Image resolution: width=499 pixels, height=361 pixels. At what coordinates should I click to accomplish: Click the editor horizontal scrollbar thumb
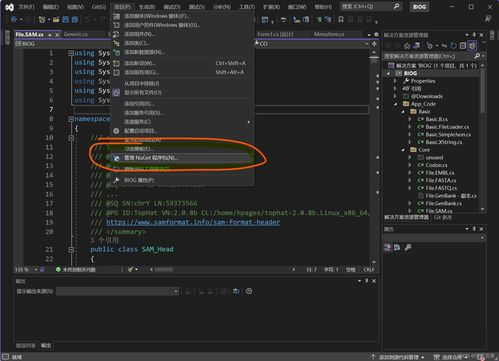tap(164, 269)
